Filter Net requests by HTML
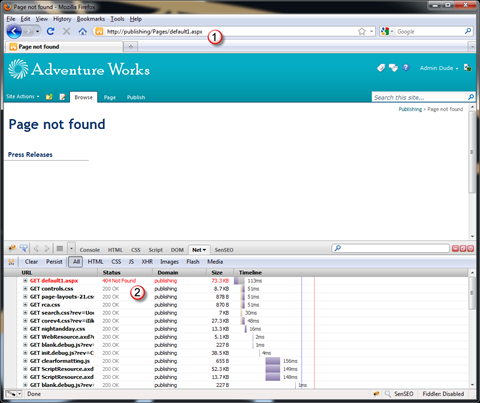 click(95, 262)
